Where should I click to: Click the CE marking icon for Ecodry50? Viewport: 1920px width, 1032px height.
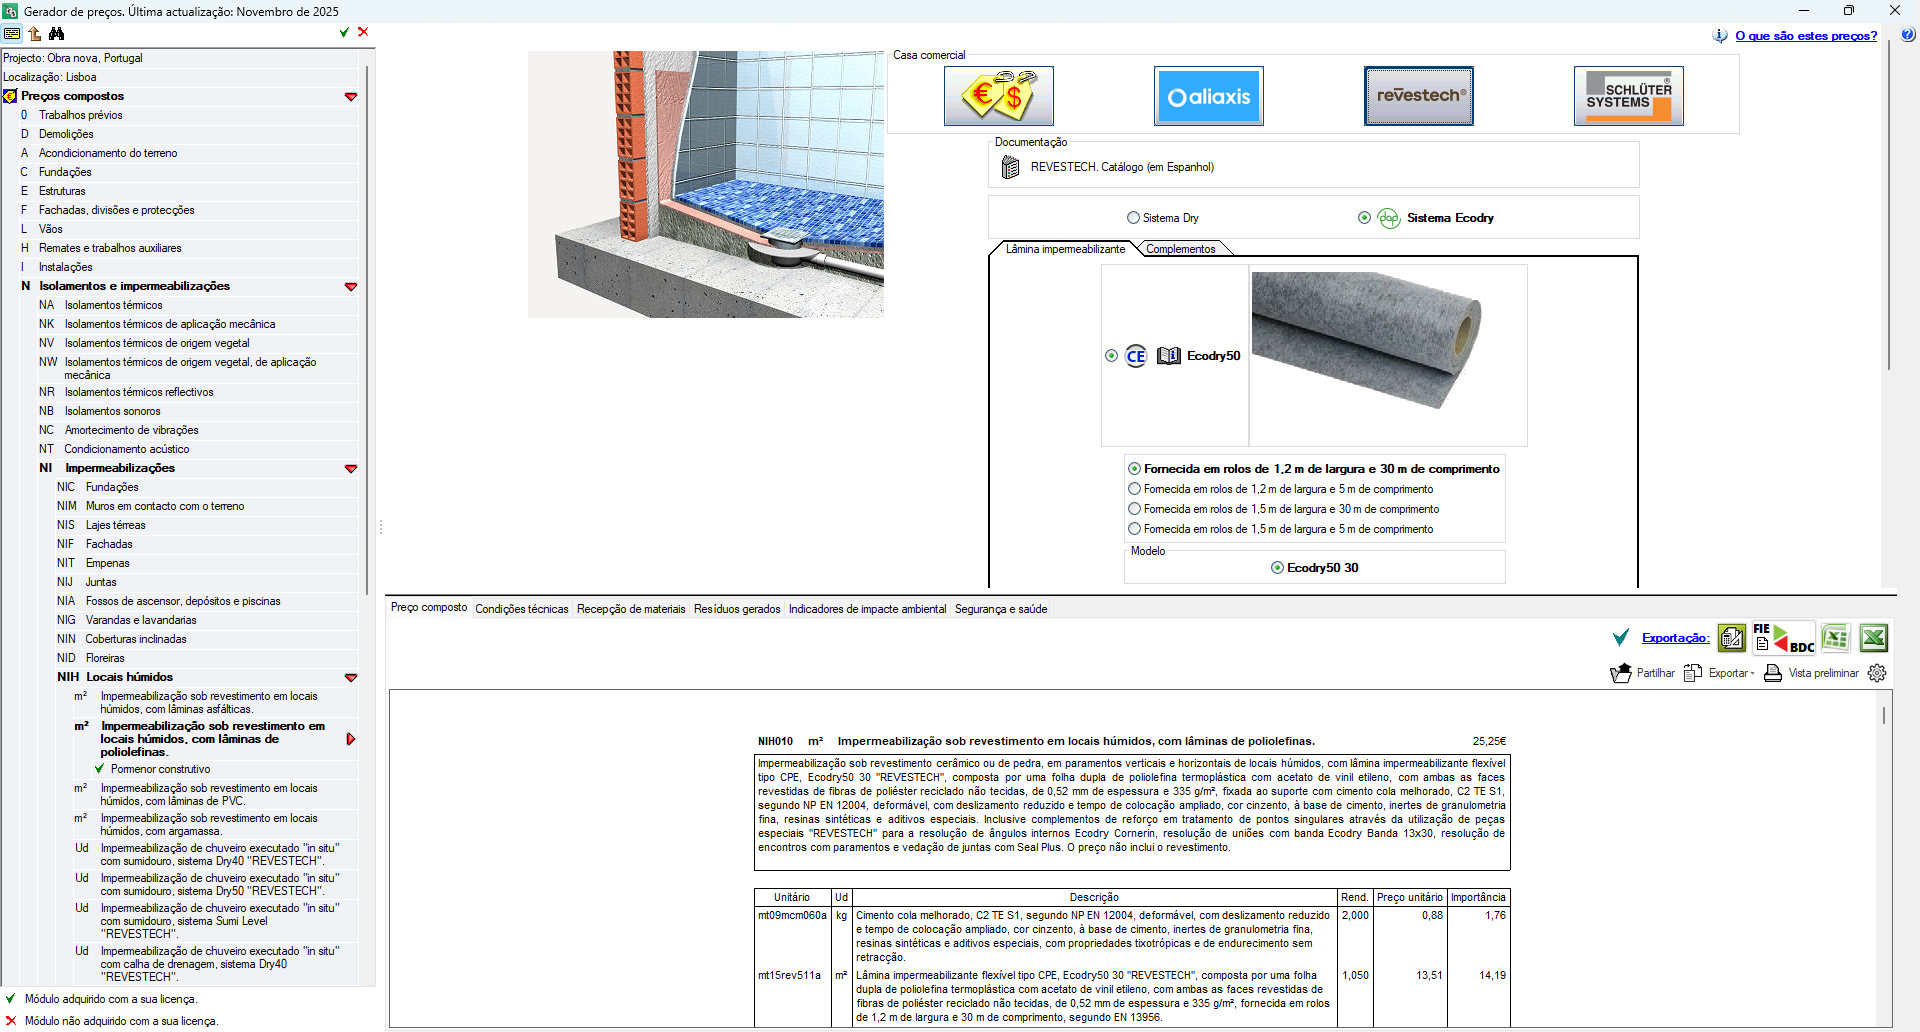[1136, 356]
